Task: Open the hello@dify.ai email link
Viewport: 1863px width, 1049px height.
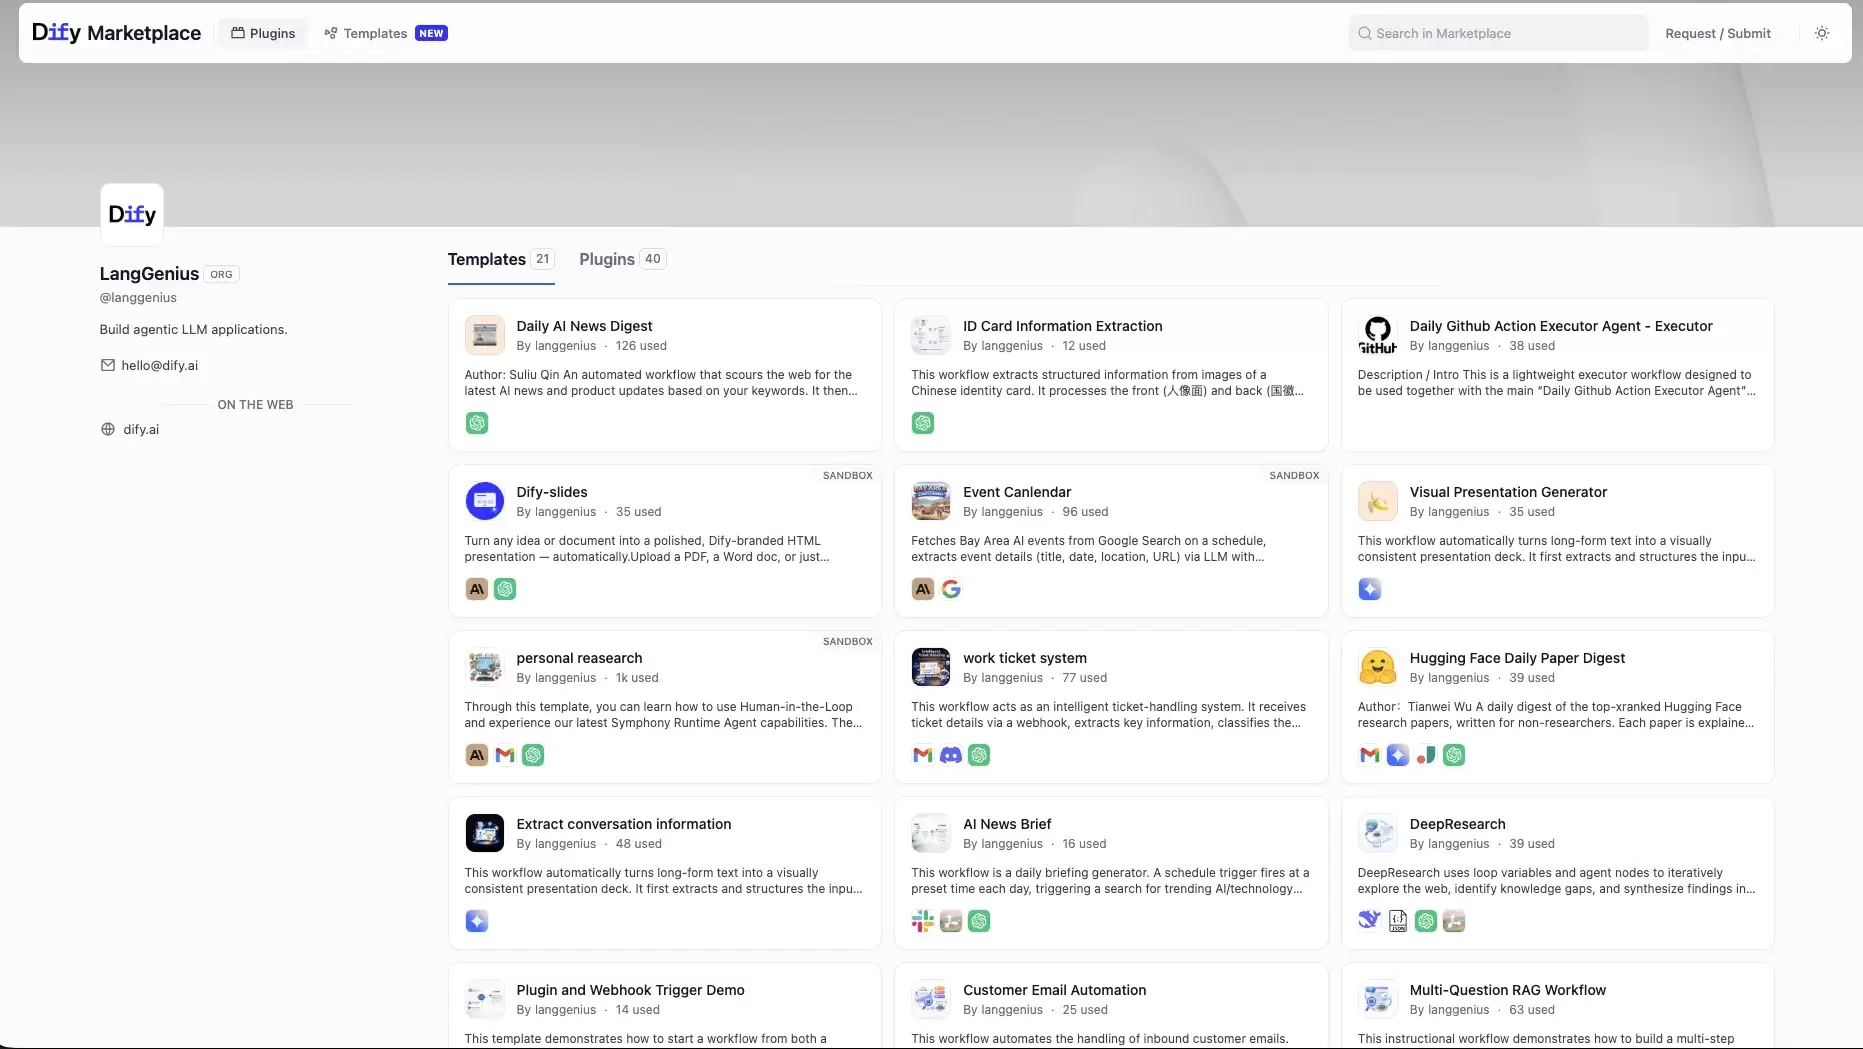Action: click(x=160, y=365)
